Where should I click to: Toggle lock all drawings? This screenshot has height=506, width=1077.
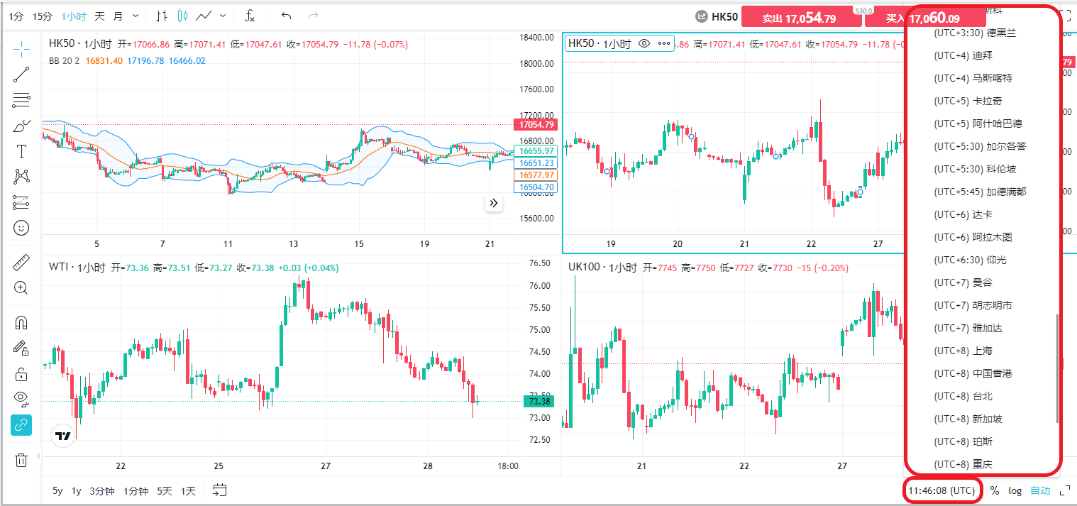21,373
